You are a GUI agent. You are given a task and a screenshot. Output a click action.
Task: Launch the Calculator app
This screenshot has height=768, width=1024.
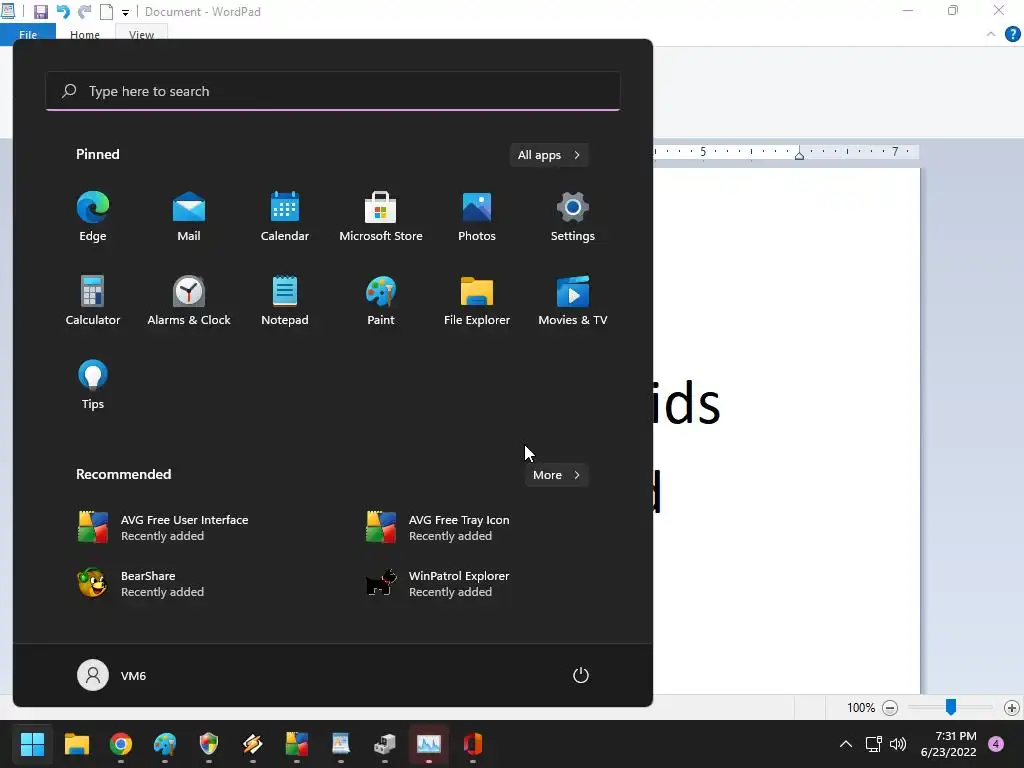93,300
